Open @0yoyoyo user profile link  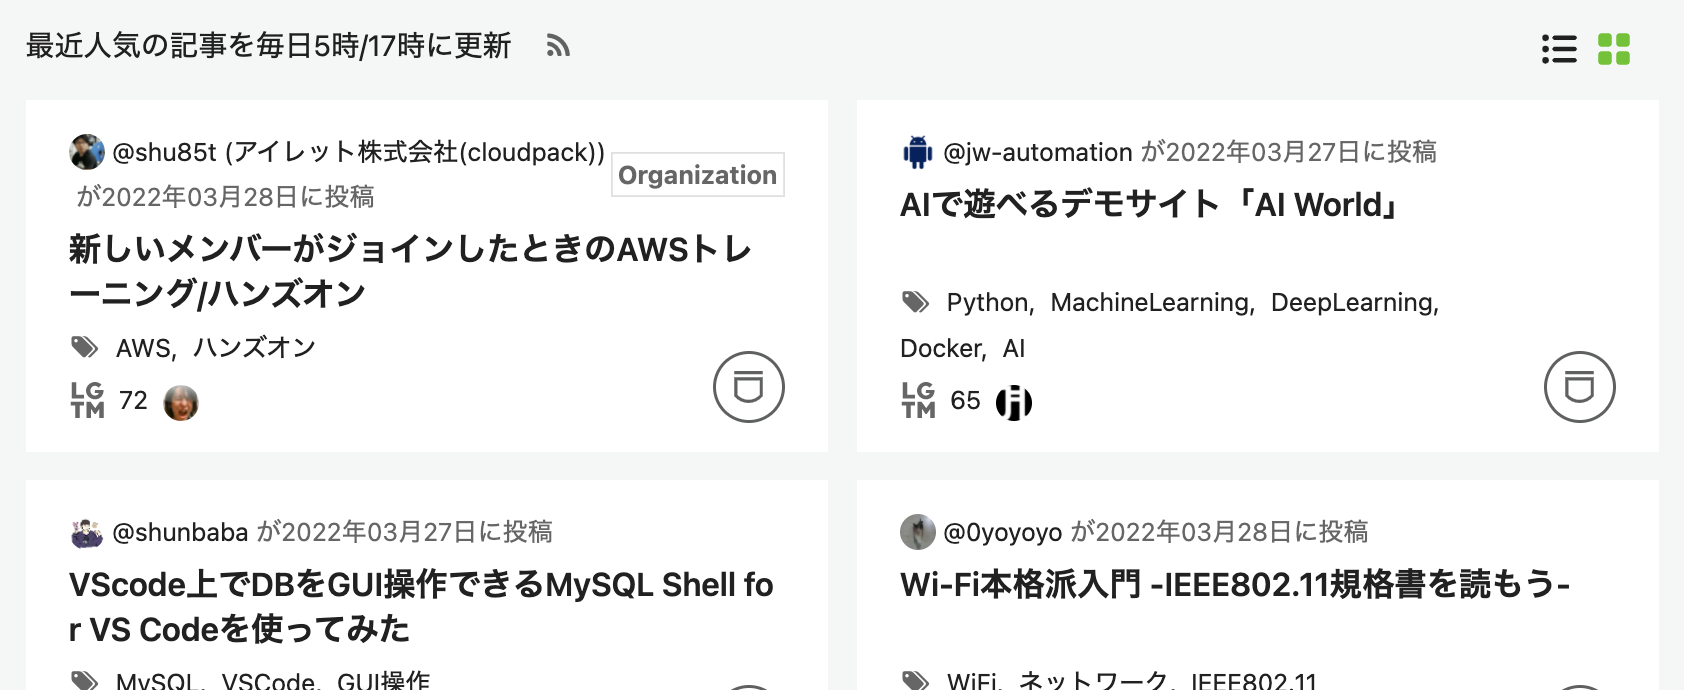[x=1003, y=532]
